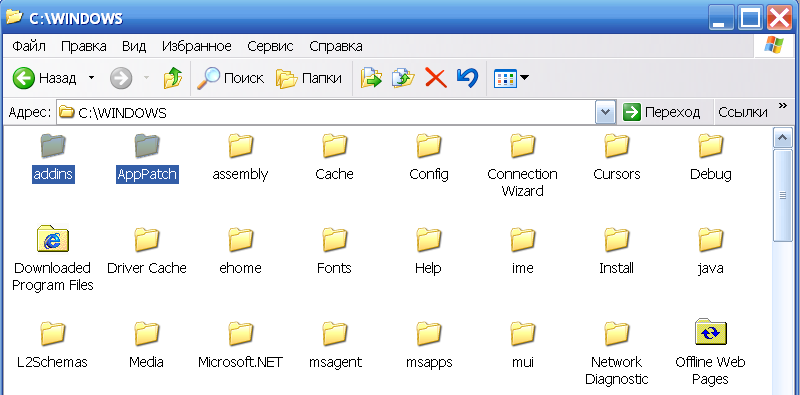The height and width of the screenshot is (395, 800).
Task: Open the Поиск search pane
Action: tap(230, 78)
